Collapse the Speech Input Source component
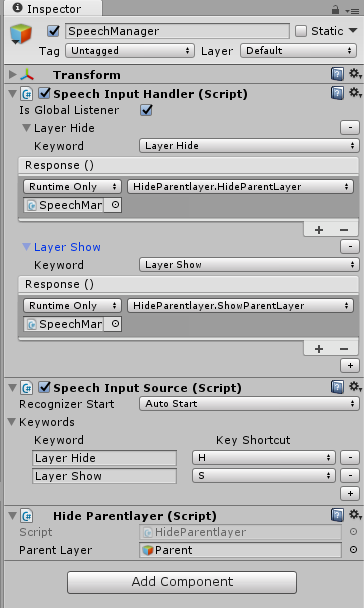The image size is (364, 608). 12,388
